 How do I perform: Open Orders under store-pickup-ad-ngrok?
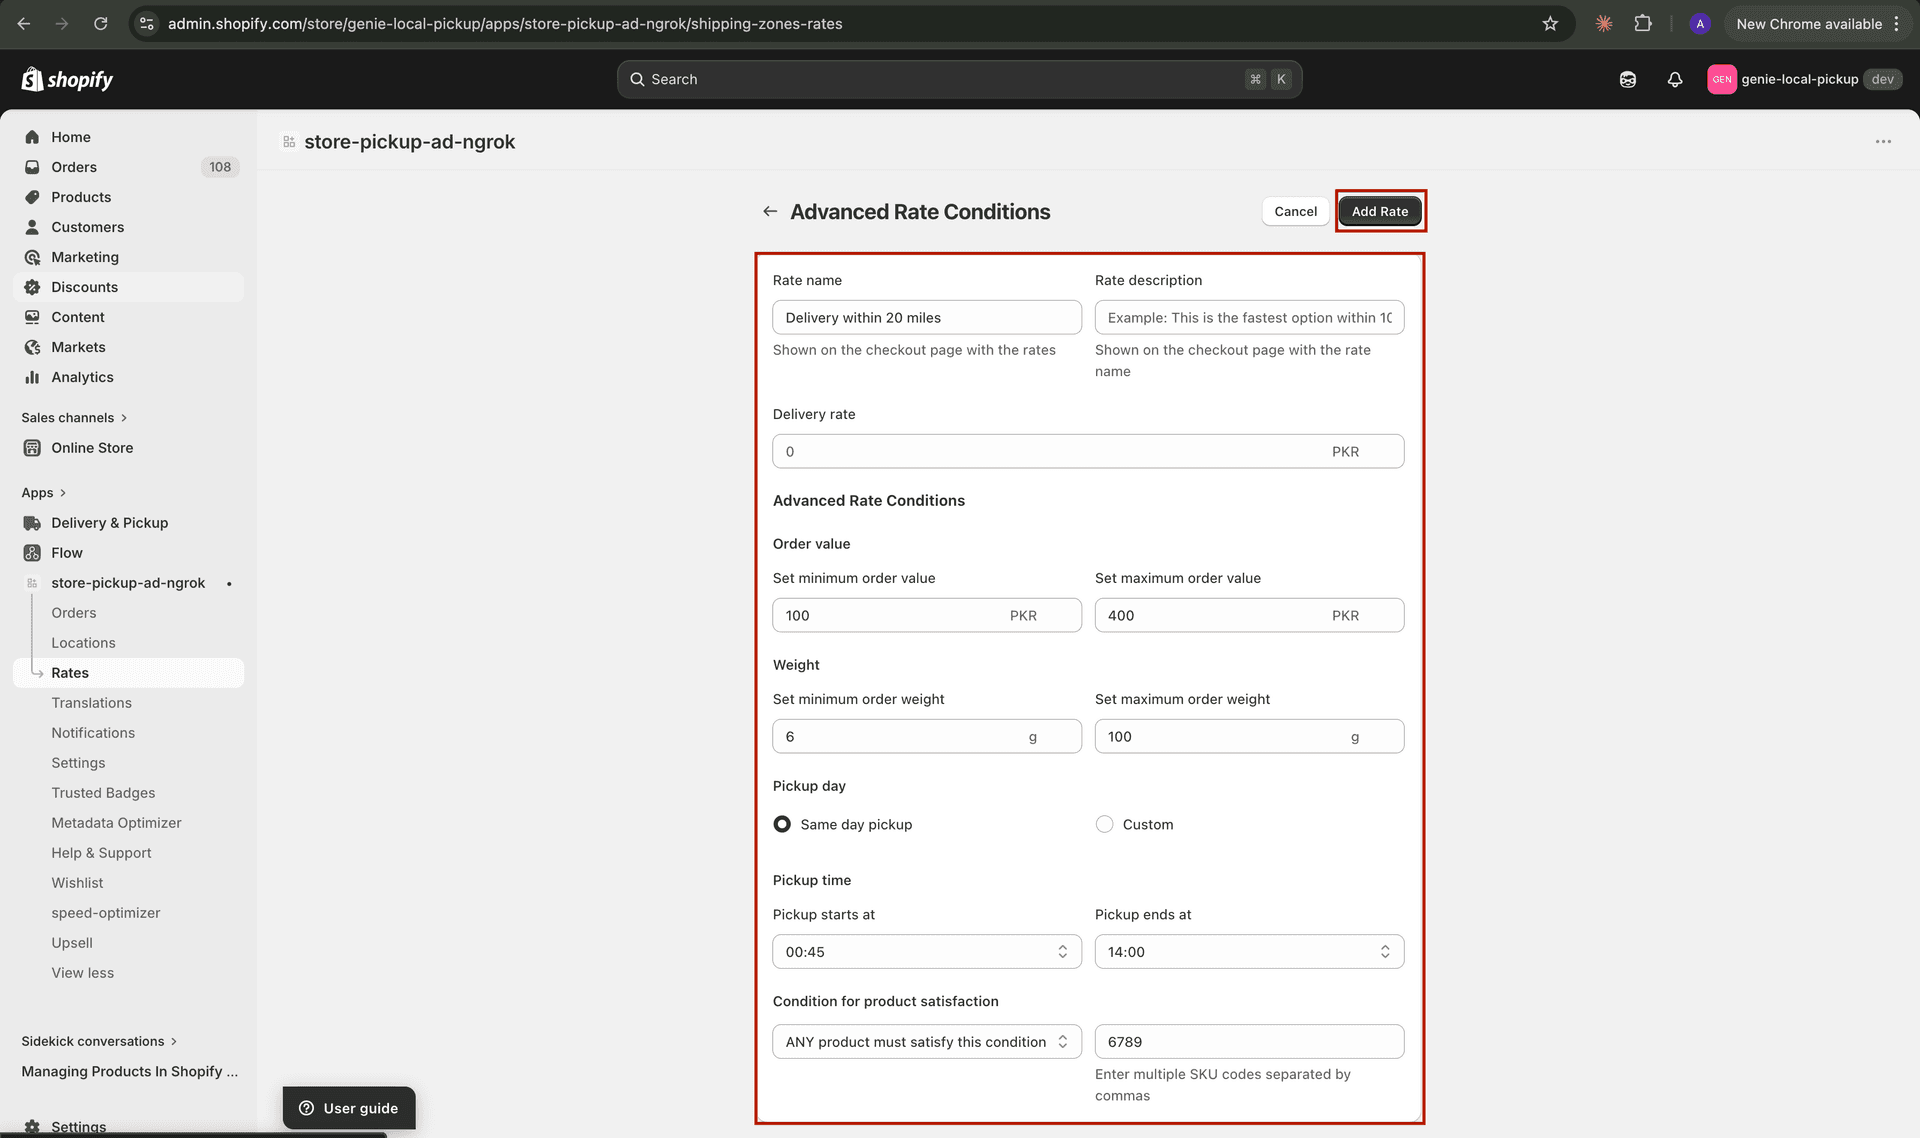pyautogui.click(x=74, y=613)
